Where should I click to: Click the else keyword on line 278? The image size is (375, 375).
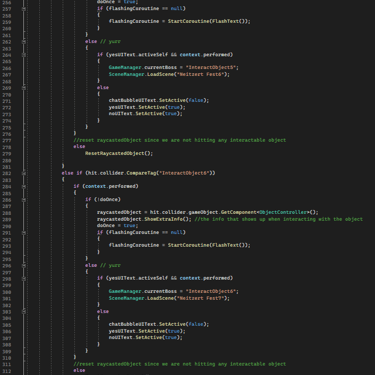click(x=79, y=147)
